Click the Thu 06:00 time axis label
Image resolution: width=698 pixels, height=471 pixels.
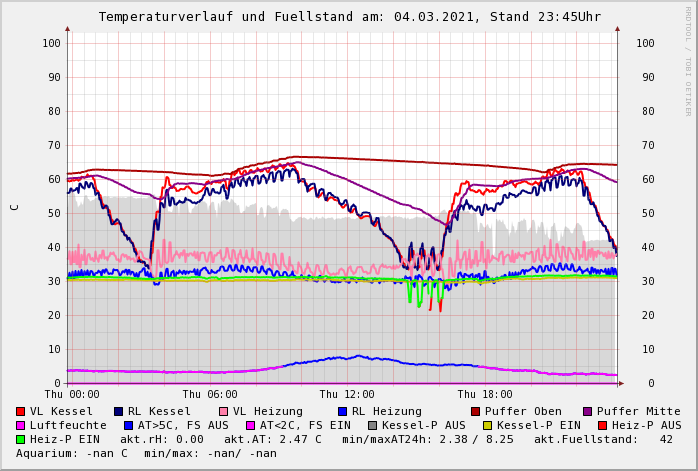point(210,395)
